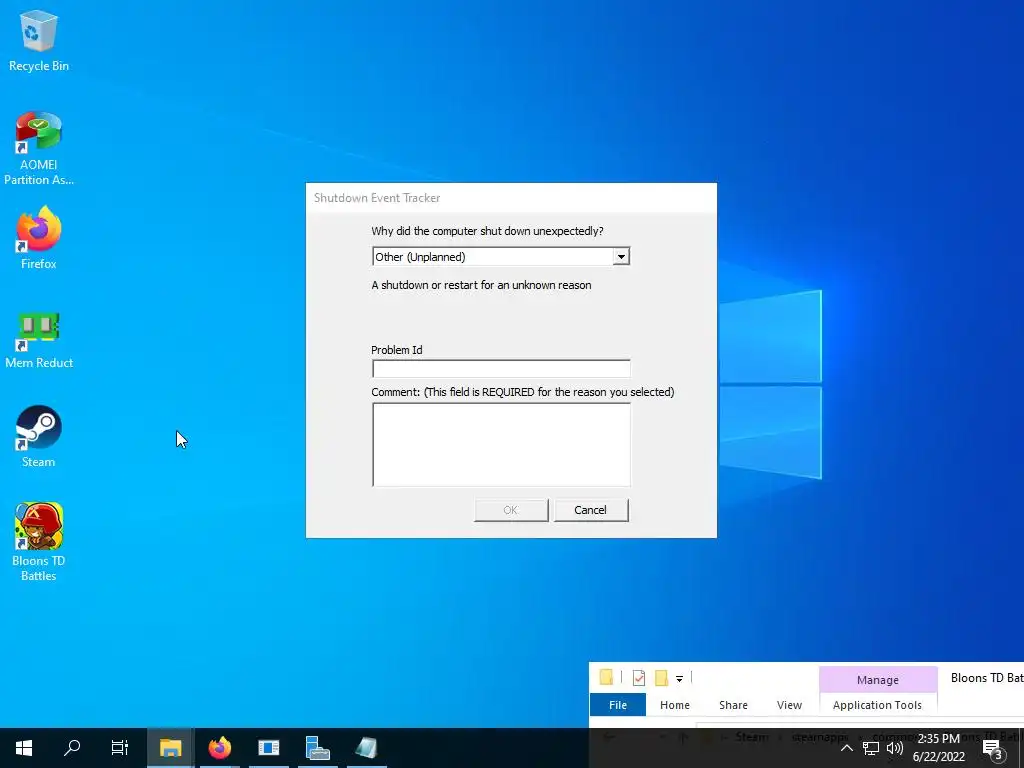Click Properties checkmark icon in Explorer toolbar
Screen dimensions: 1024x768
click(639, 678)
